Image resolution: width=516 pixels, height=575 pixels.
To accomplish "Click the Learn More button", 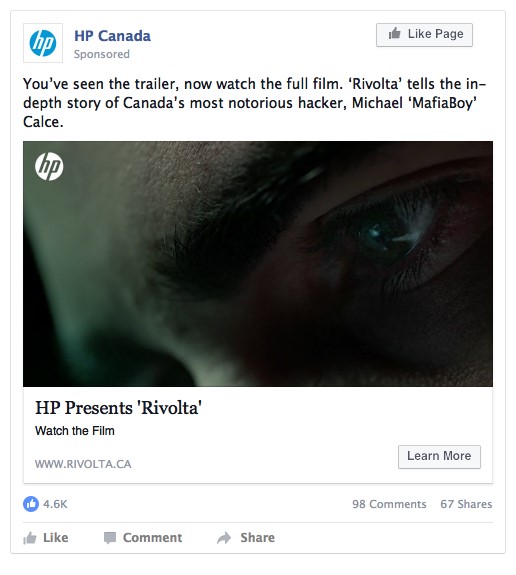I will coord(439,457).
